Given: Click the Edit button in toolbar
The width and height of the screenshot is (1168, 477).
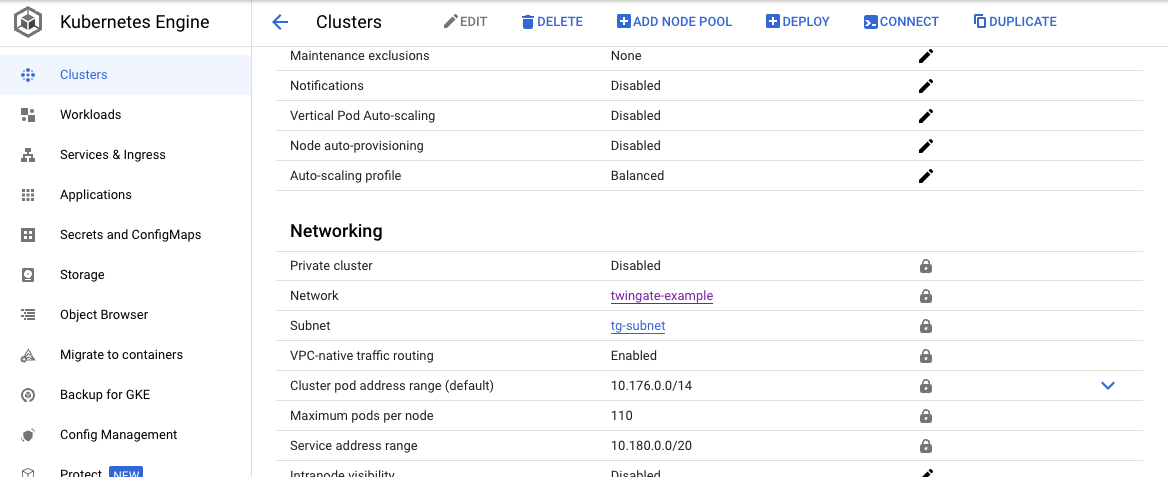Looking at the screenshot, I should tap(466, 22).
